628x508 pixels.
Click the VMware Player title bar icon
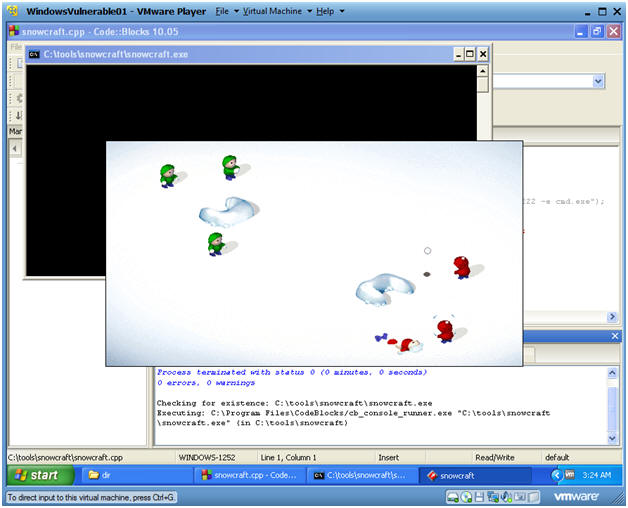(x=13, y=11)
